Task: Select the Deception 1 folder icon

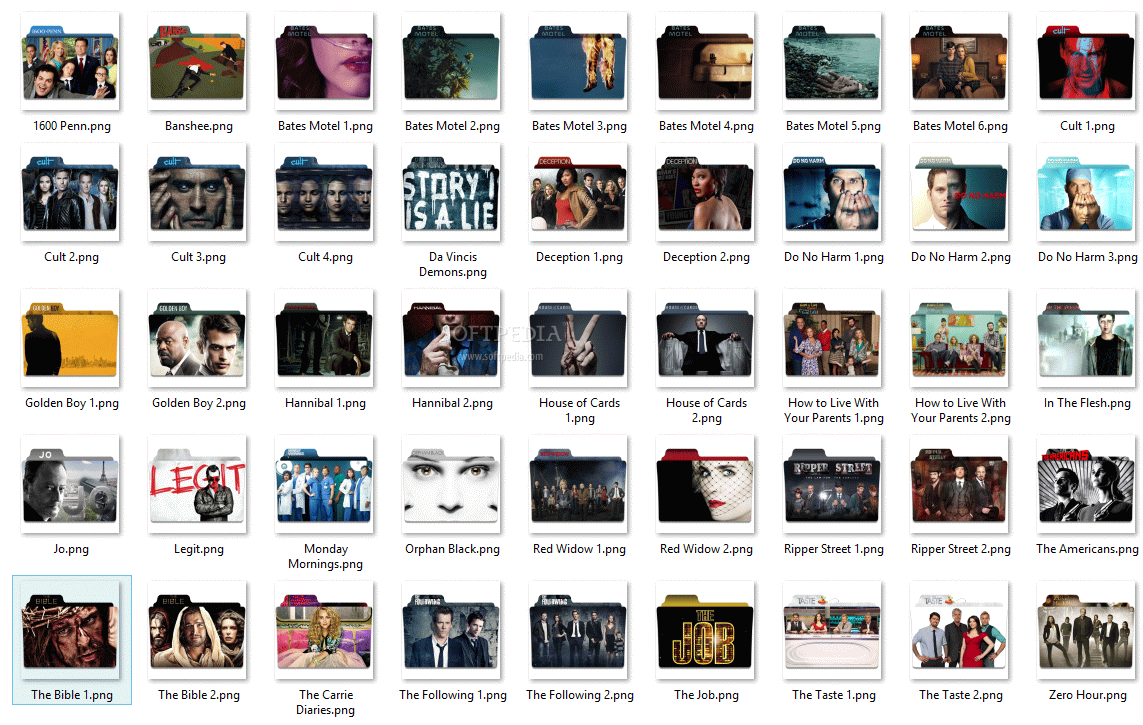Action: pos(579,192)
